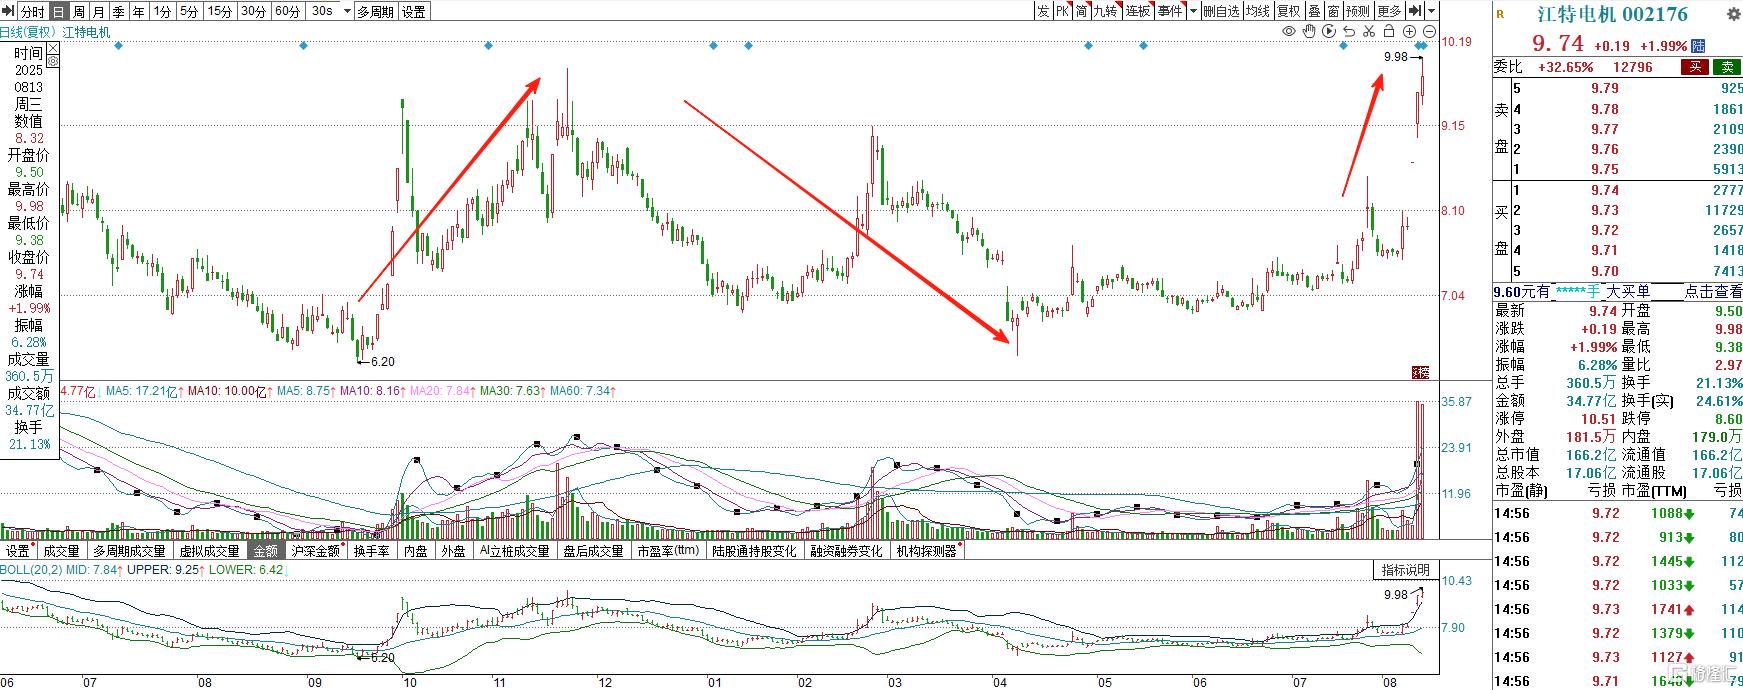Select the 日 daily period tab
Viewport: 1743px width, 690px height.
point(58,11)
